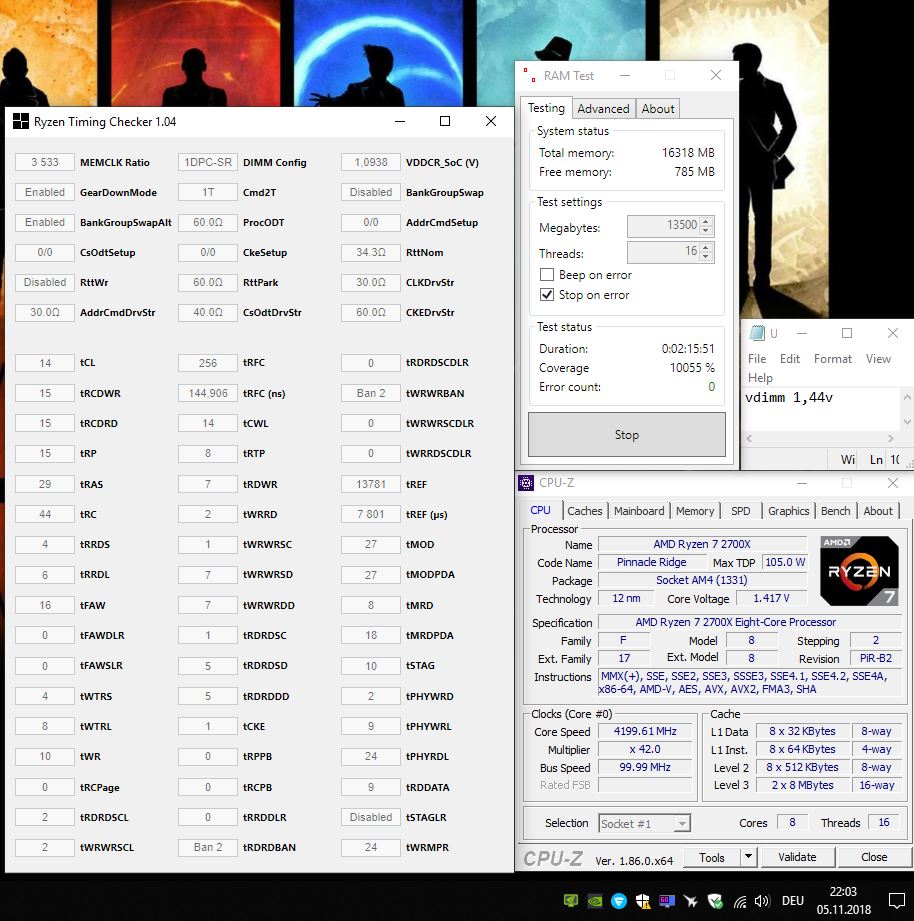Image resolution: width=914 pixels, height=921 pixels.
Task: Open the Memory tab in CPU-Z
Action: coord(695,511)
